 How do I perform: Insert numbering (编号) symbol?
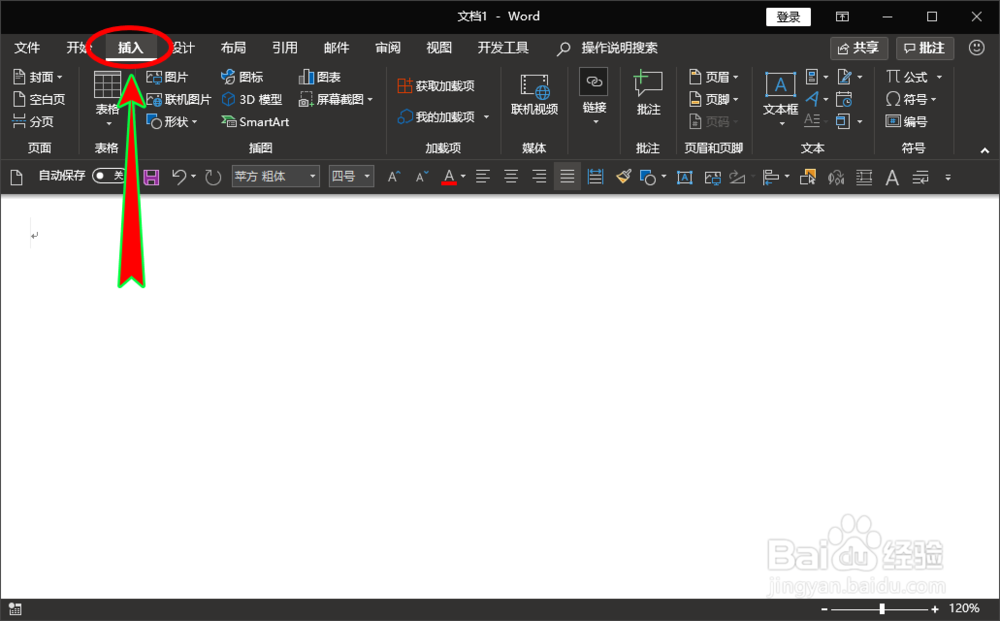[906, 122]
